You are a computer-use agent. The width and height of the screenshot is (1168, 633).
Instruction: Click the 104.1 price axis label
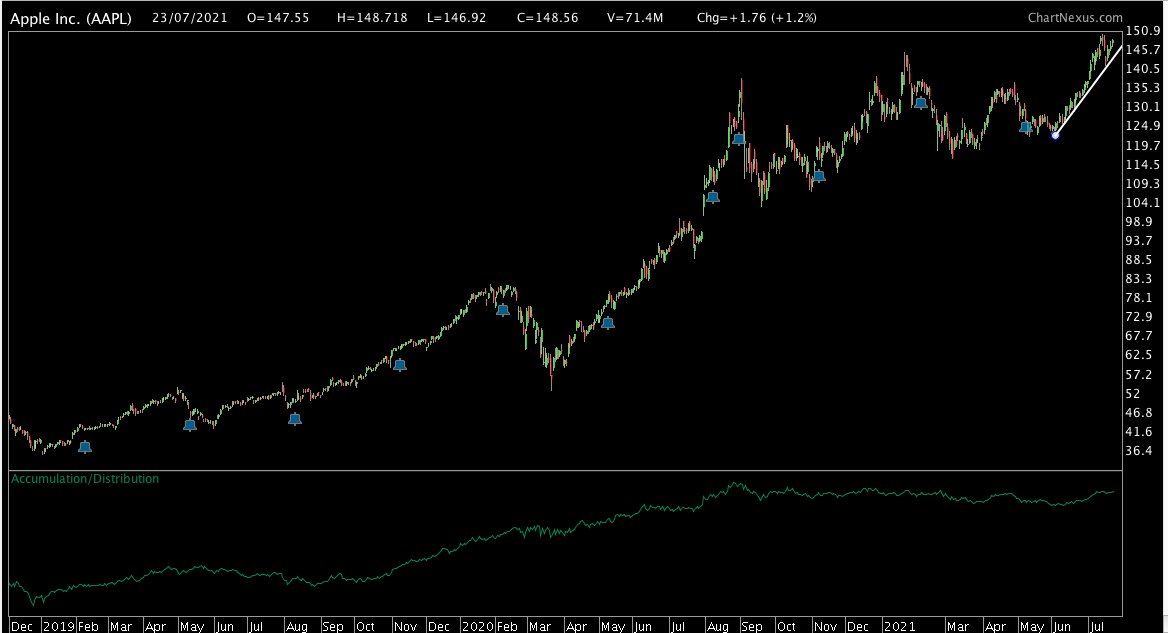pos(1143,203)
